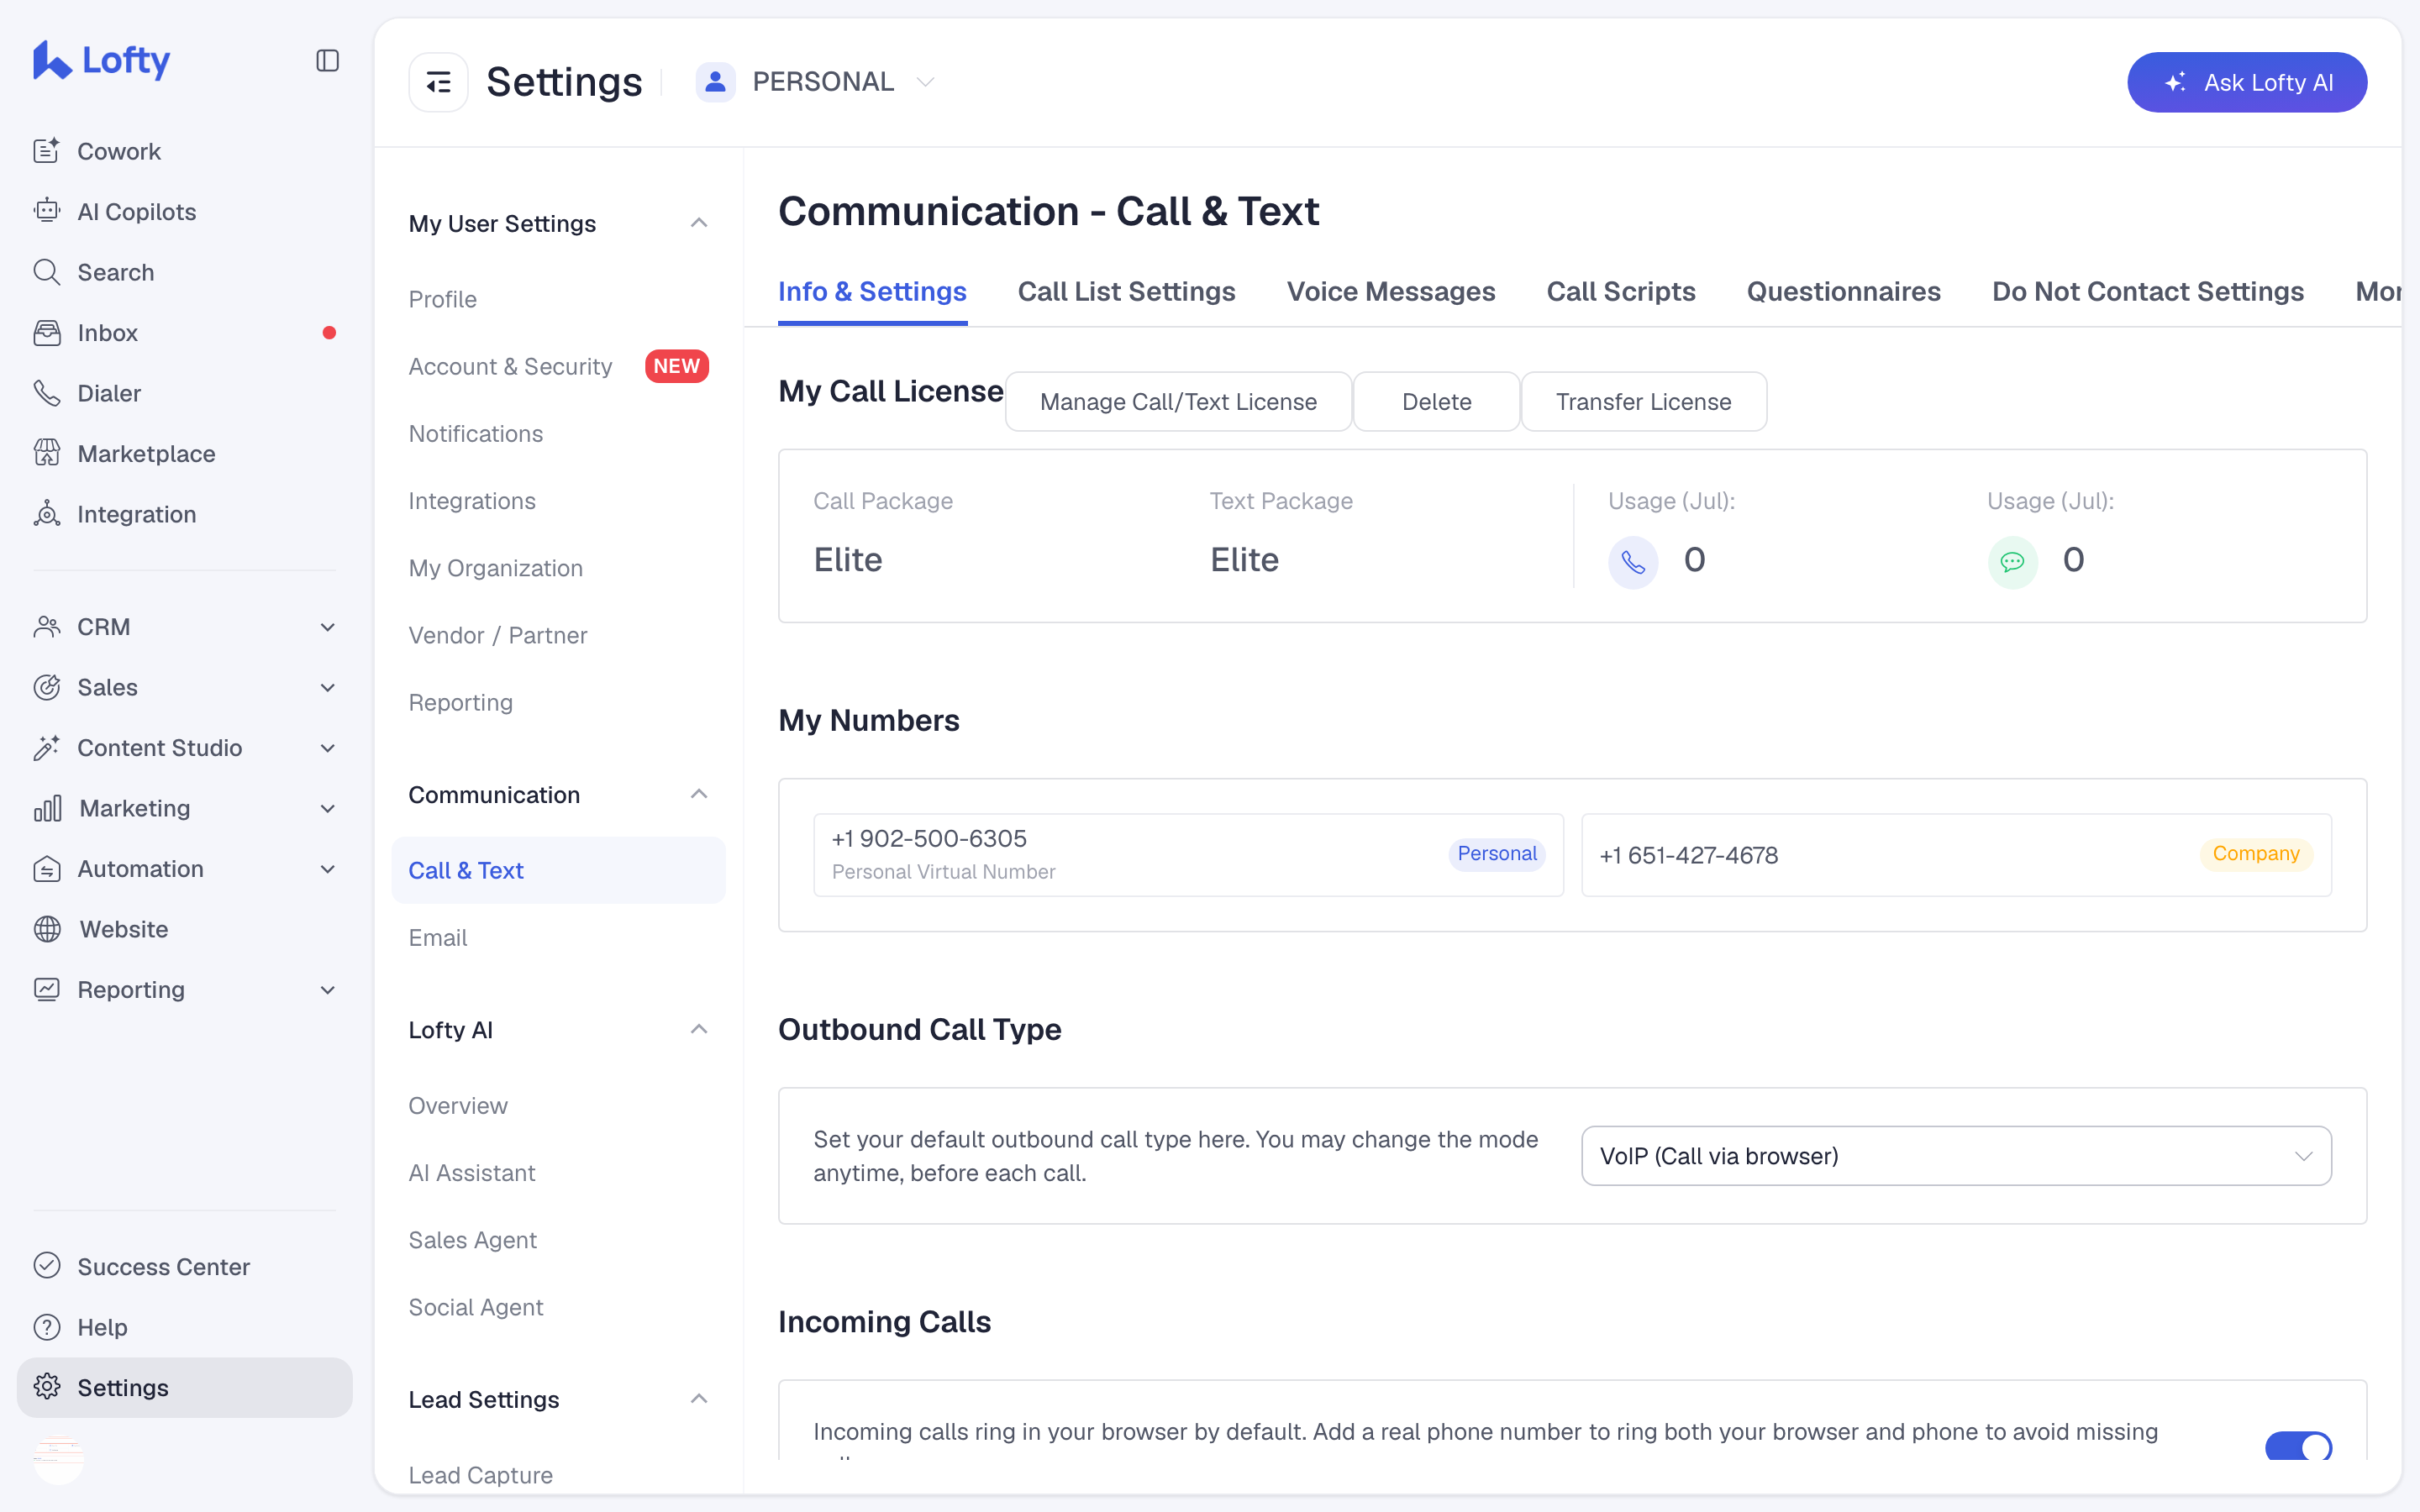Click the Delete license button
2420x1512 pixels.
pos(1436,401)
